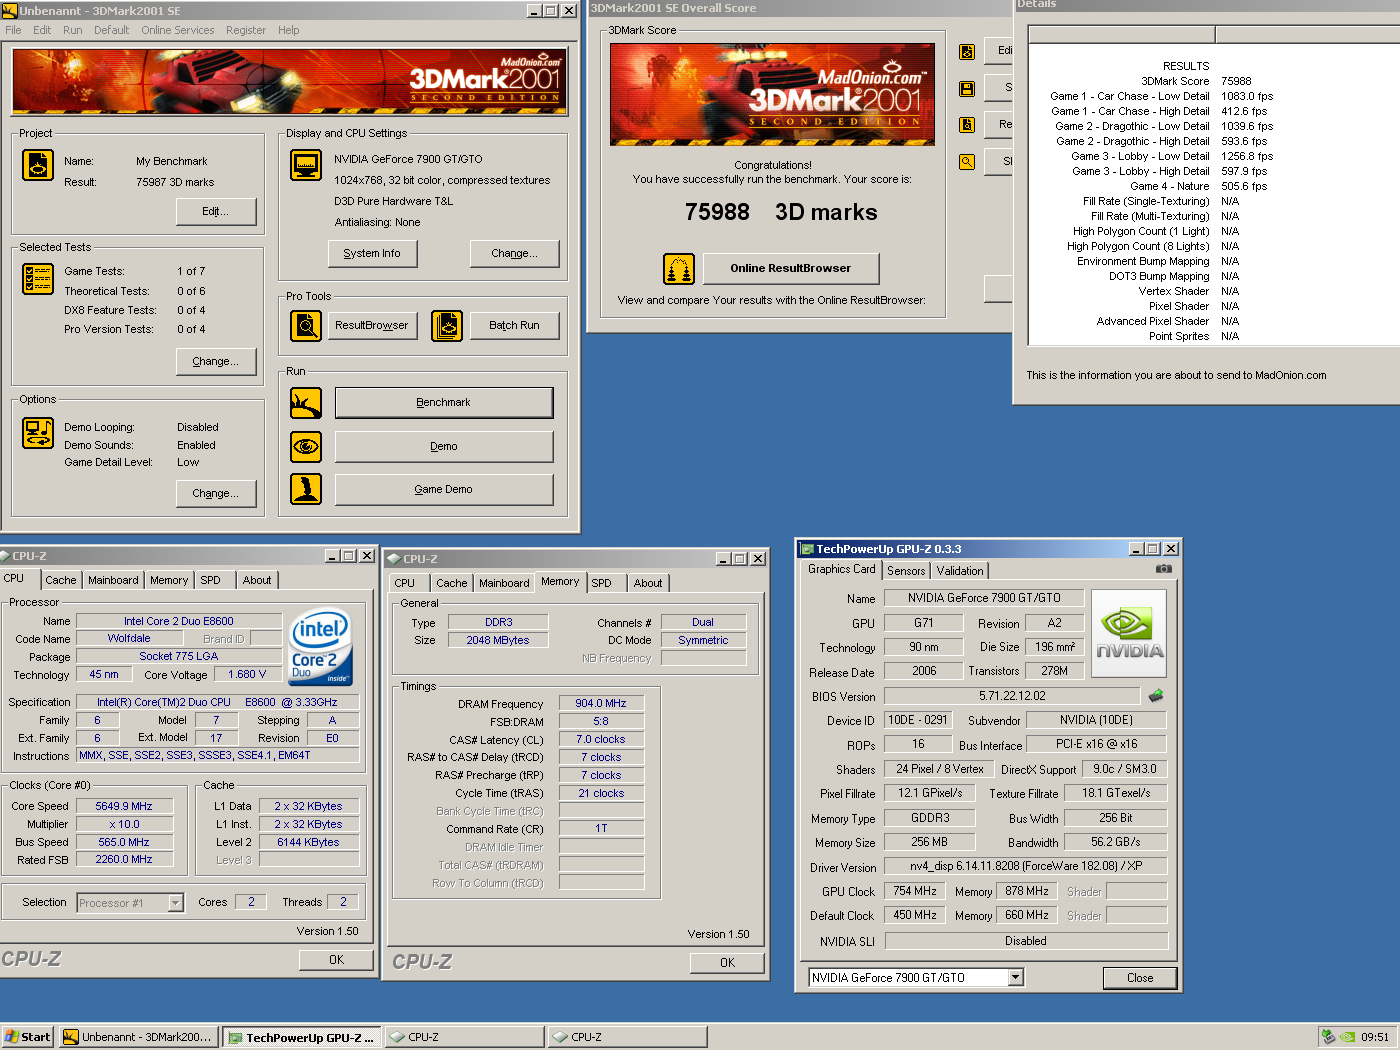1400x1050 pixels.
Task: Open the File menu in 3DMark2001
Action: 13,30
